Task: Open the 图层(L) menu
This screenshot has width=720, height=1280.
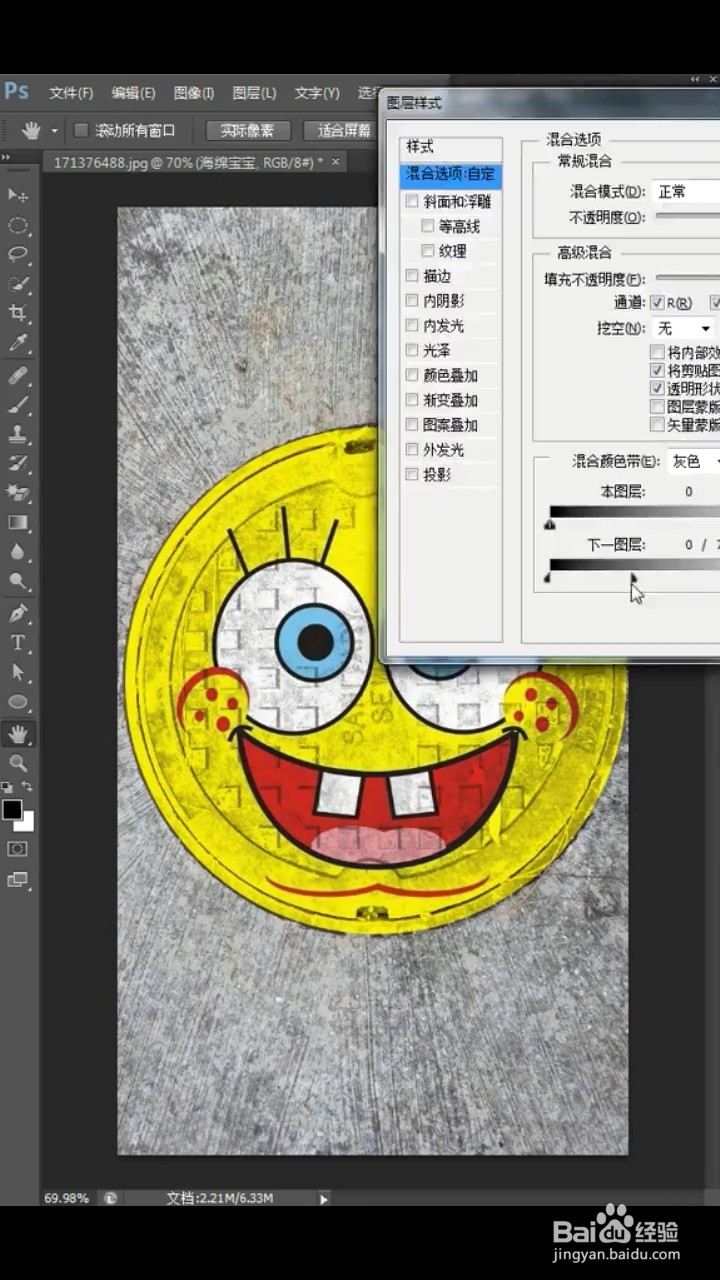Action: pos(254,93)
